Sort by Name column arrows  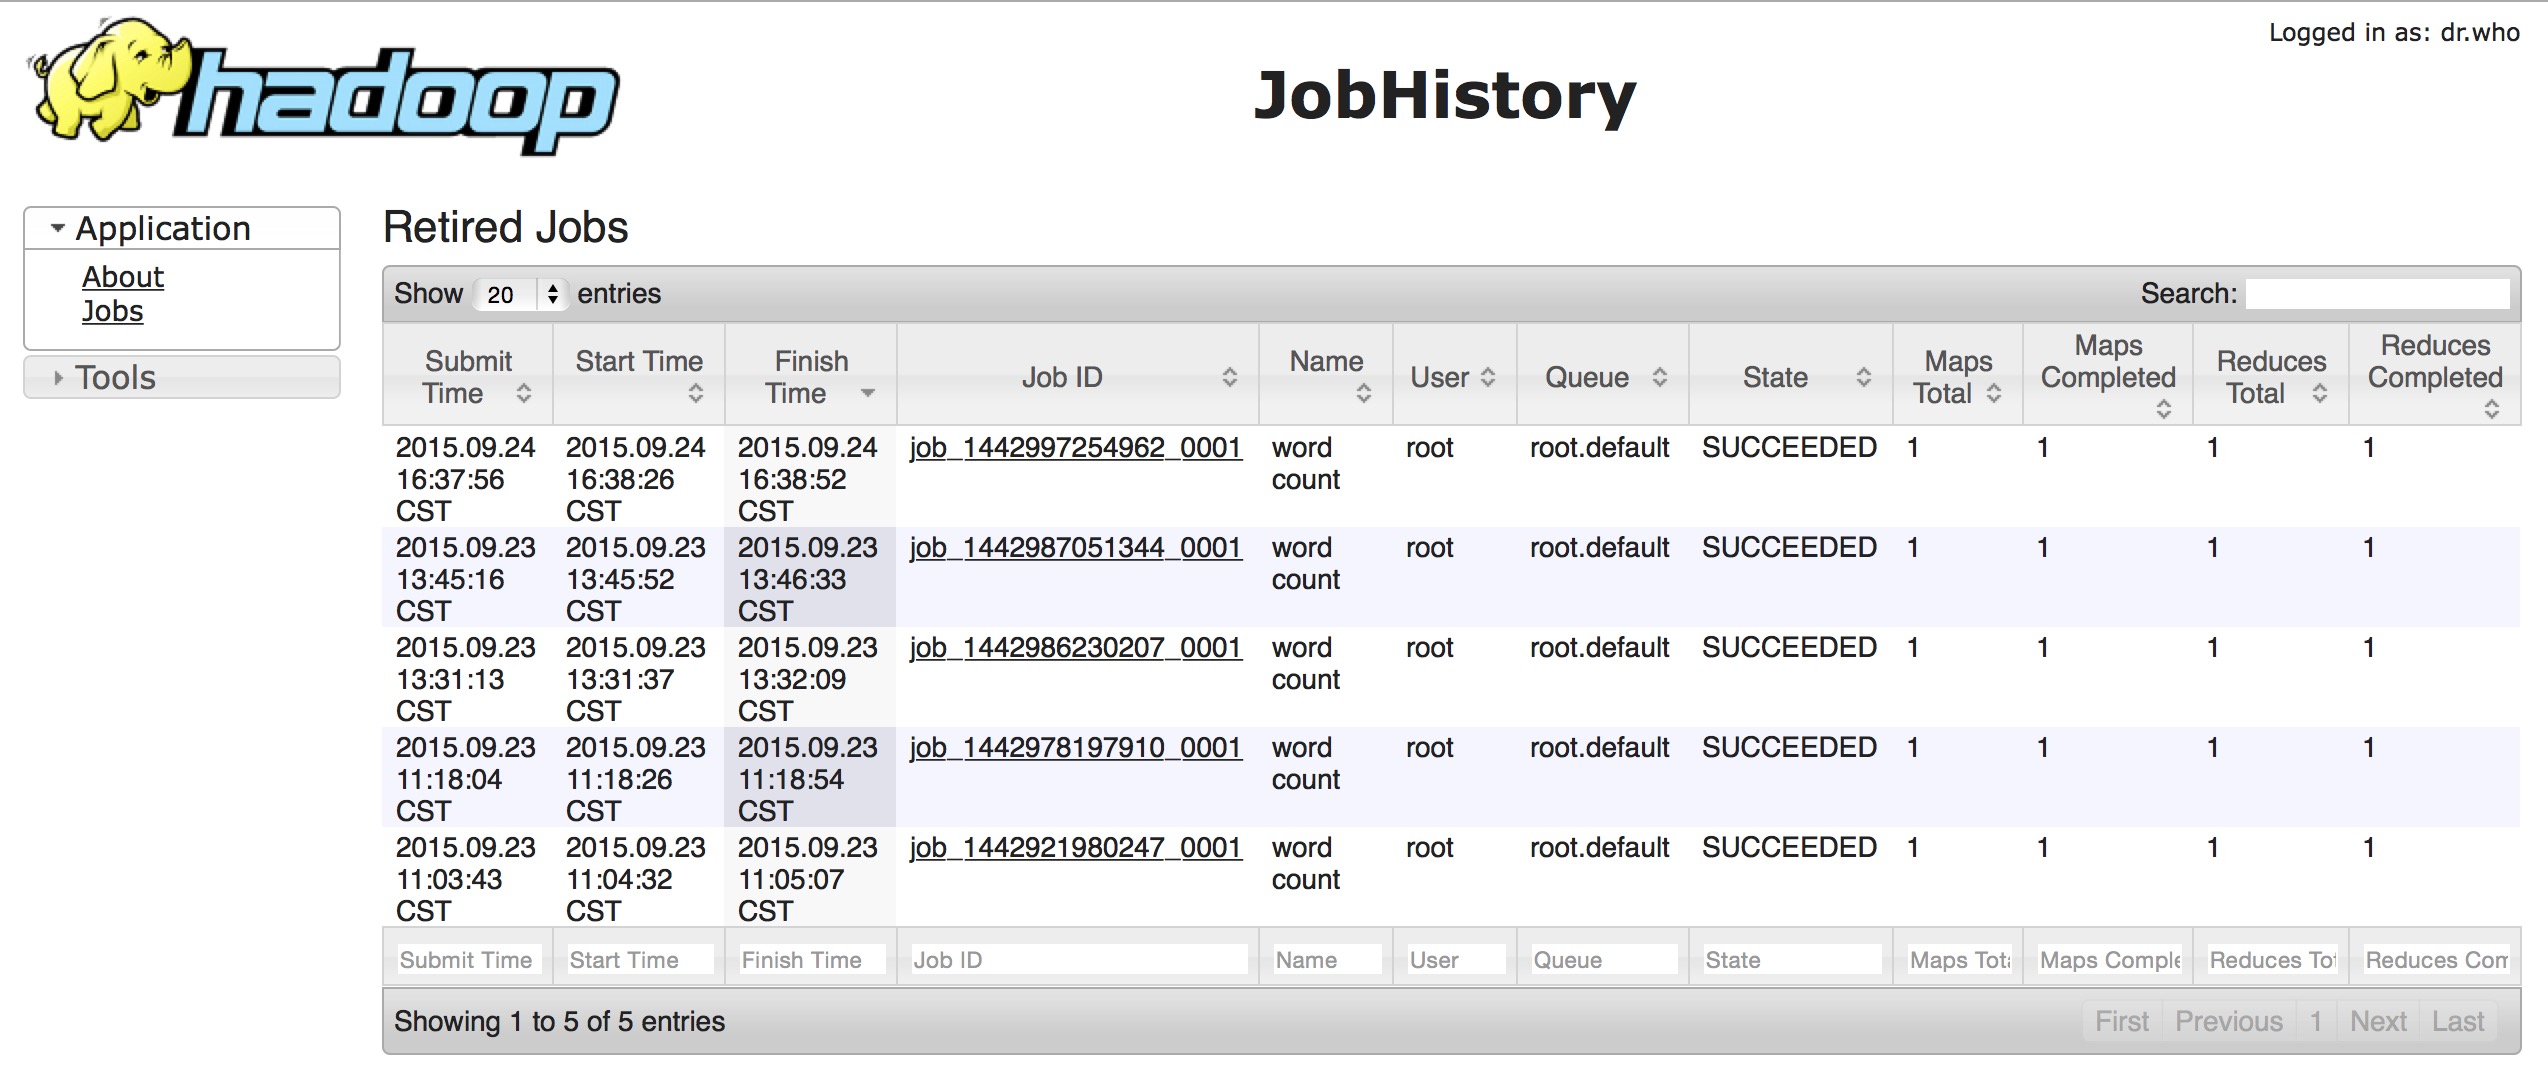pyautogui.click(x=1364, y=393)
